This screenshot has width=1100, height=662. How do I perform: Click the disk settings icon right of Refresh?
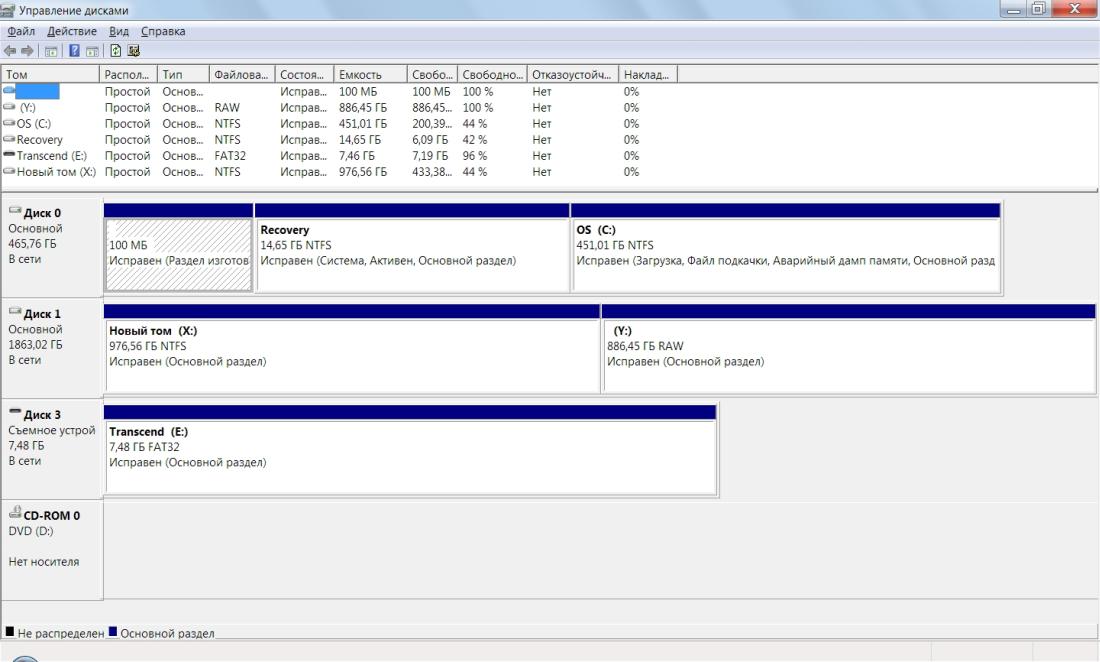click(x=133, y=50)
